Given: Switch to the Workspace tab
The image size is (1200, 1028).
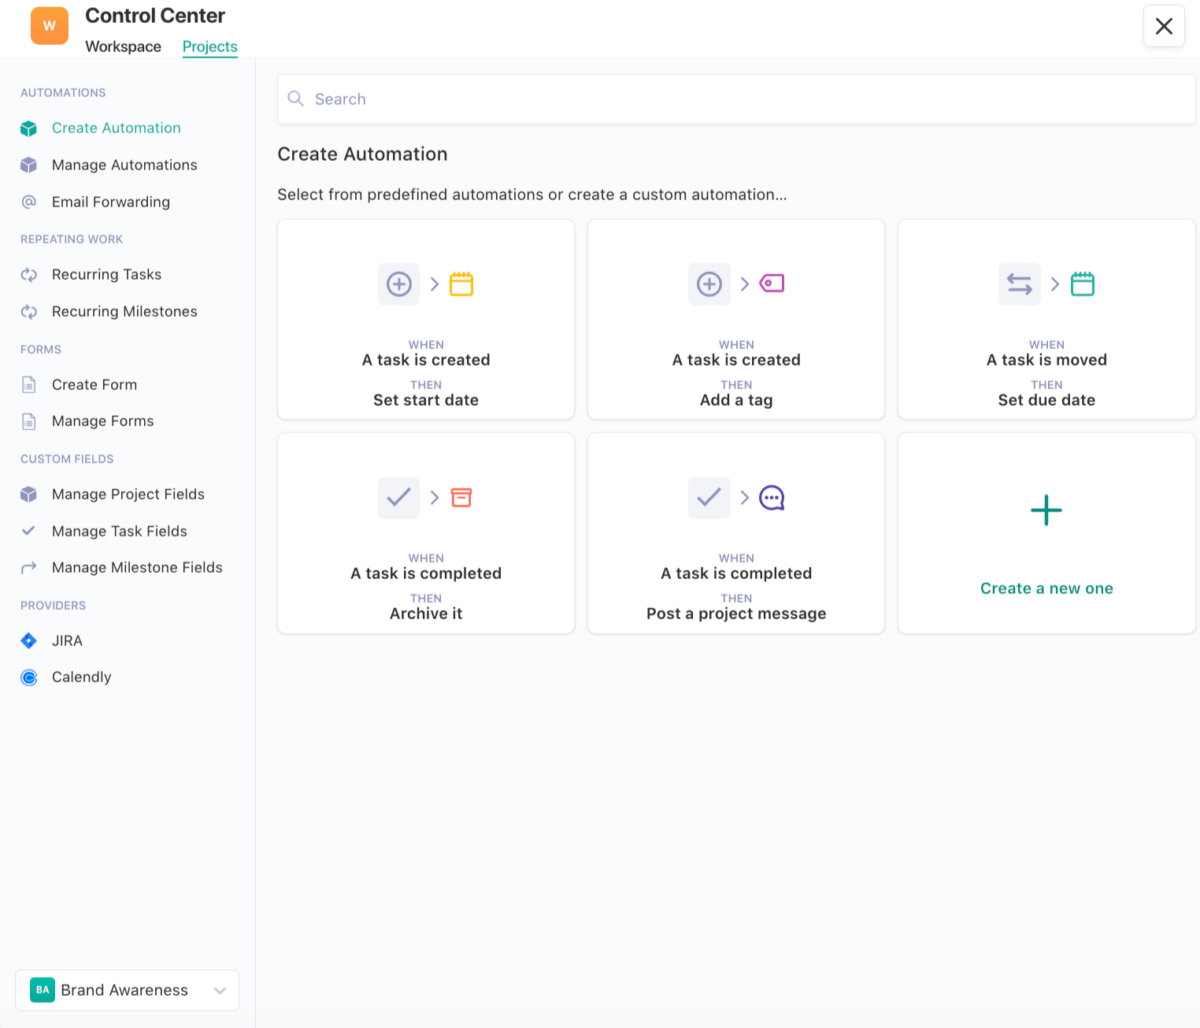Looking at the screenshot, I should coord(122,46).
